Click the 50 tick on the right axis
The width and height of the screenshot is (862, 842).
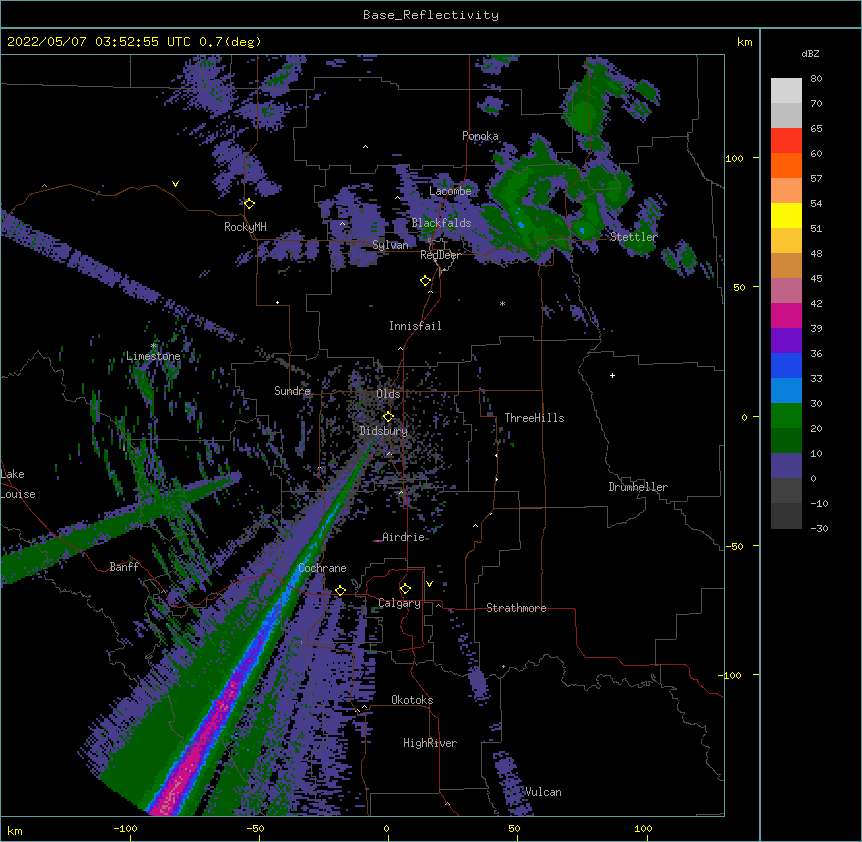tap(739, 287)
